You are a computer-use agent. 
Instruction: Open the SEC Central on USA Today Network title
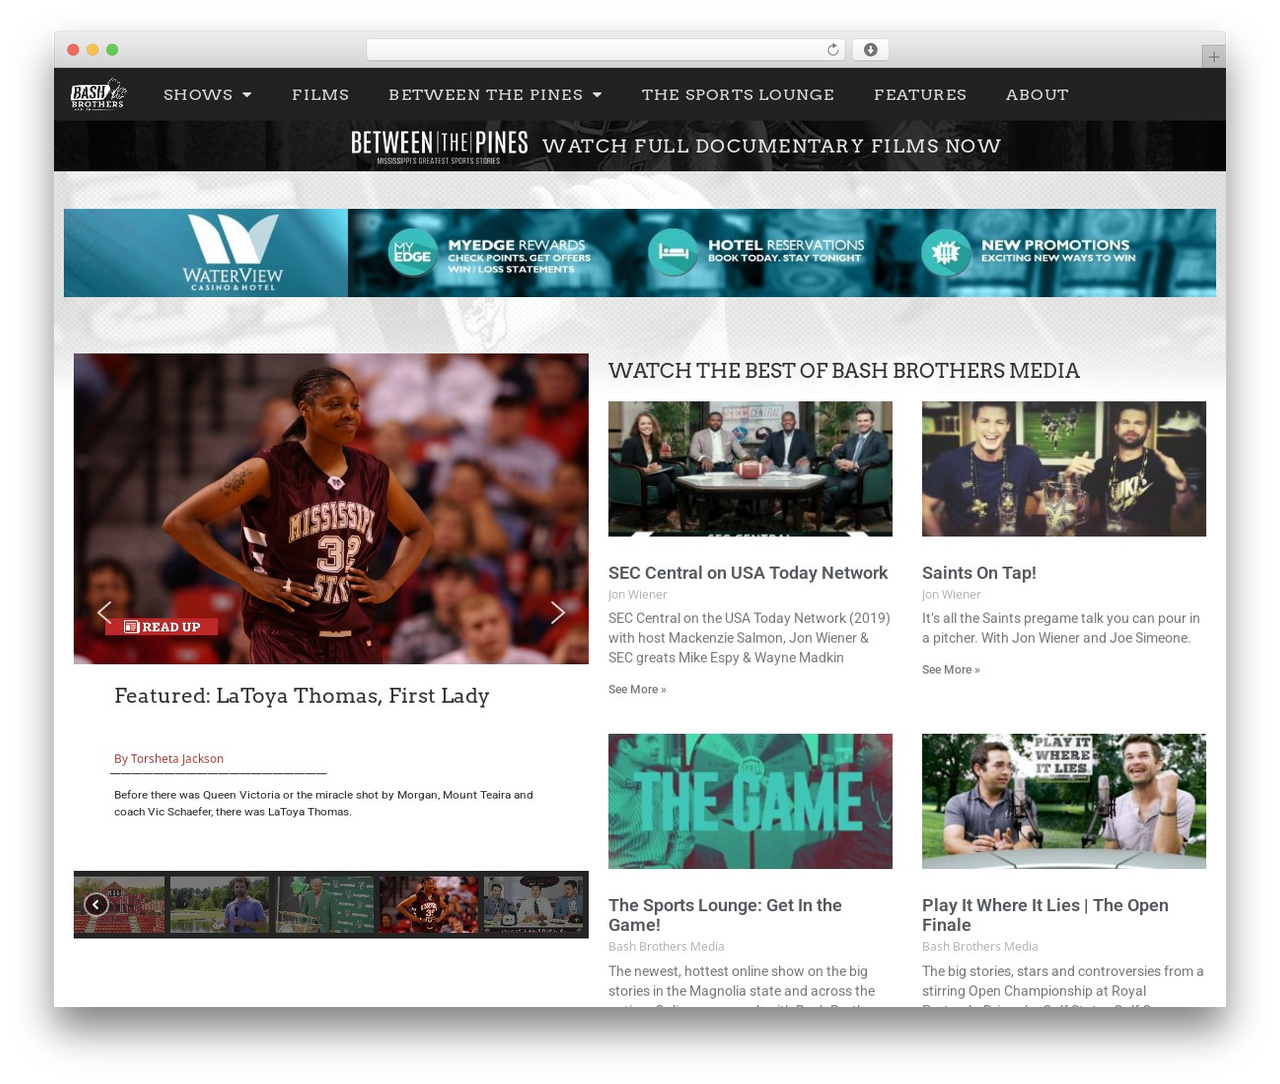(748, 573)
